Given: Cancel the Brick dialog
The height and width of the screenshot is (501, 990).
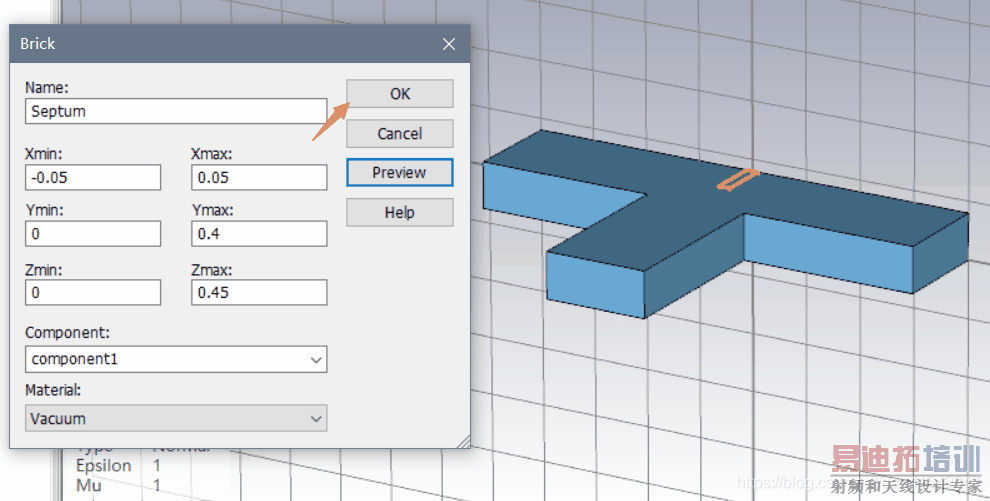Looking at the screenshot, I should [x=400, y=133].
